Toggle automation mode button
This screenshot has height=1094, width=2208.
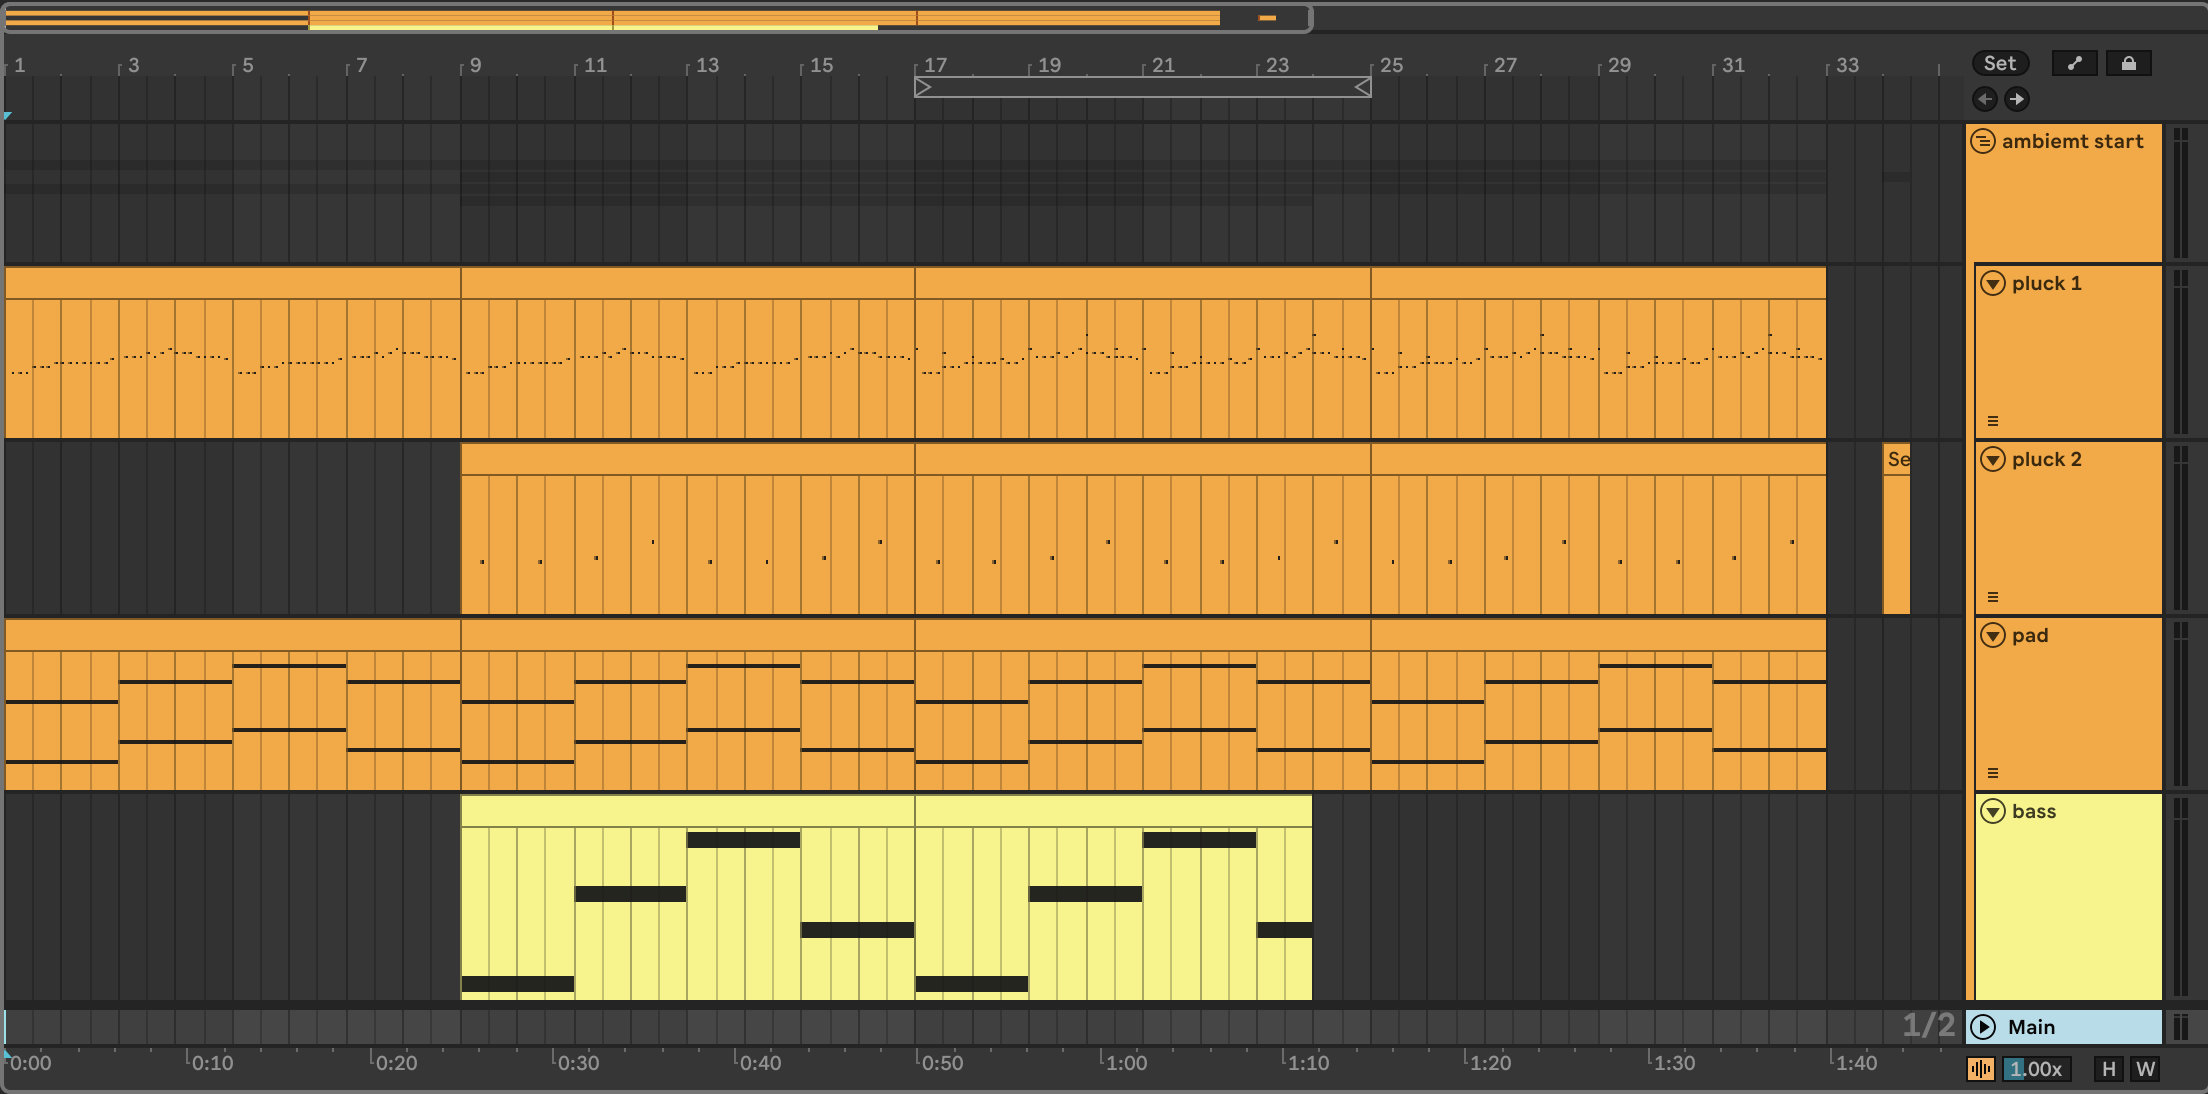click(x=2075, y=63)
